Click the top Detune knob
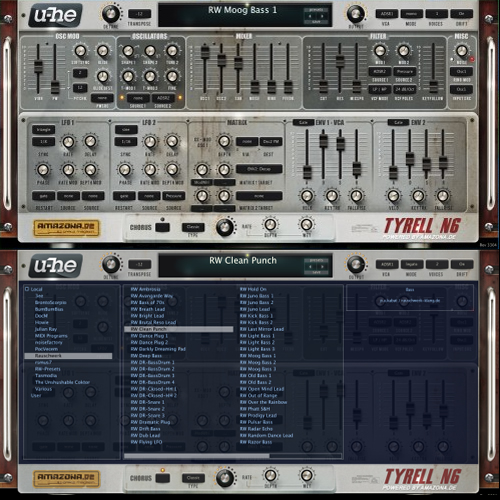This screenshot has height=500, width=500. pyautogui.click(x=111, y=13)
